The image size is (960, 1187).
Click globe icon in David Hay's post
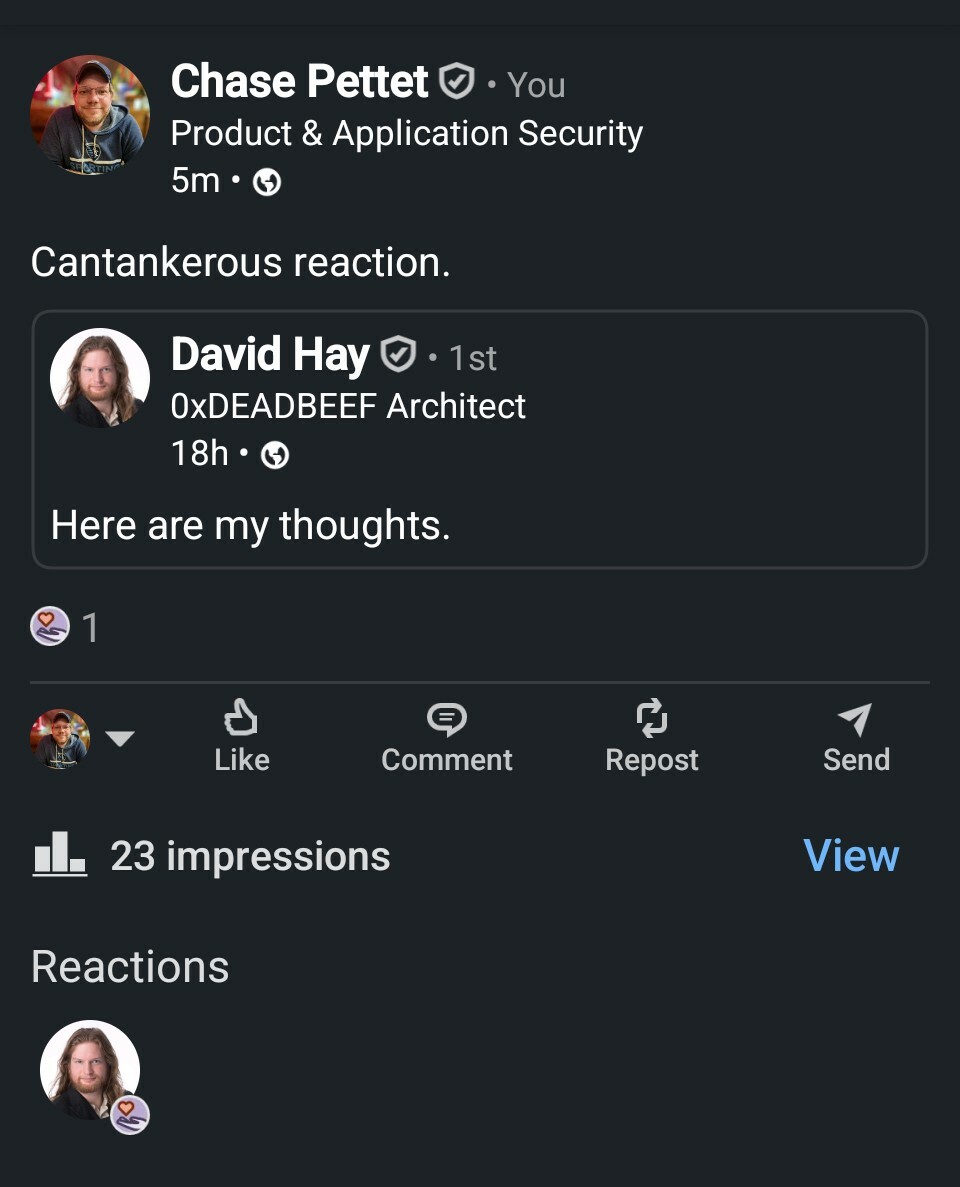pos(275,455)
